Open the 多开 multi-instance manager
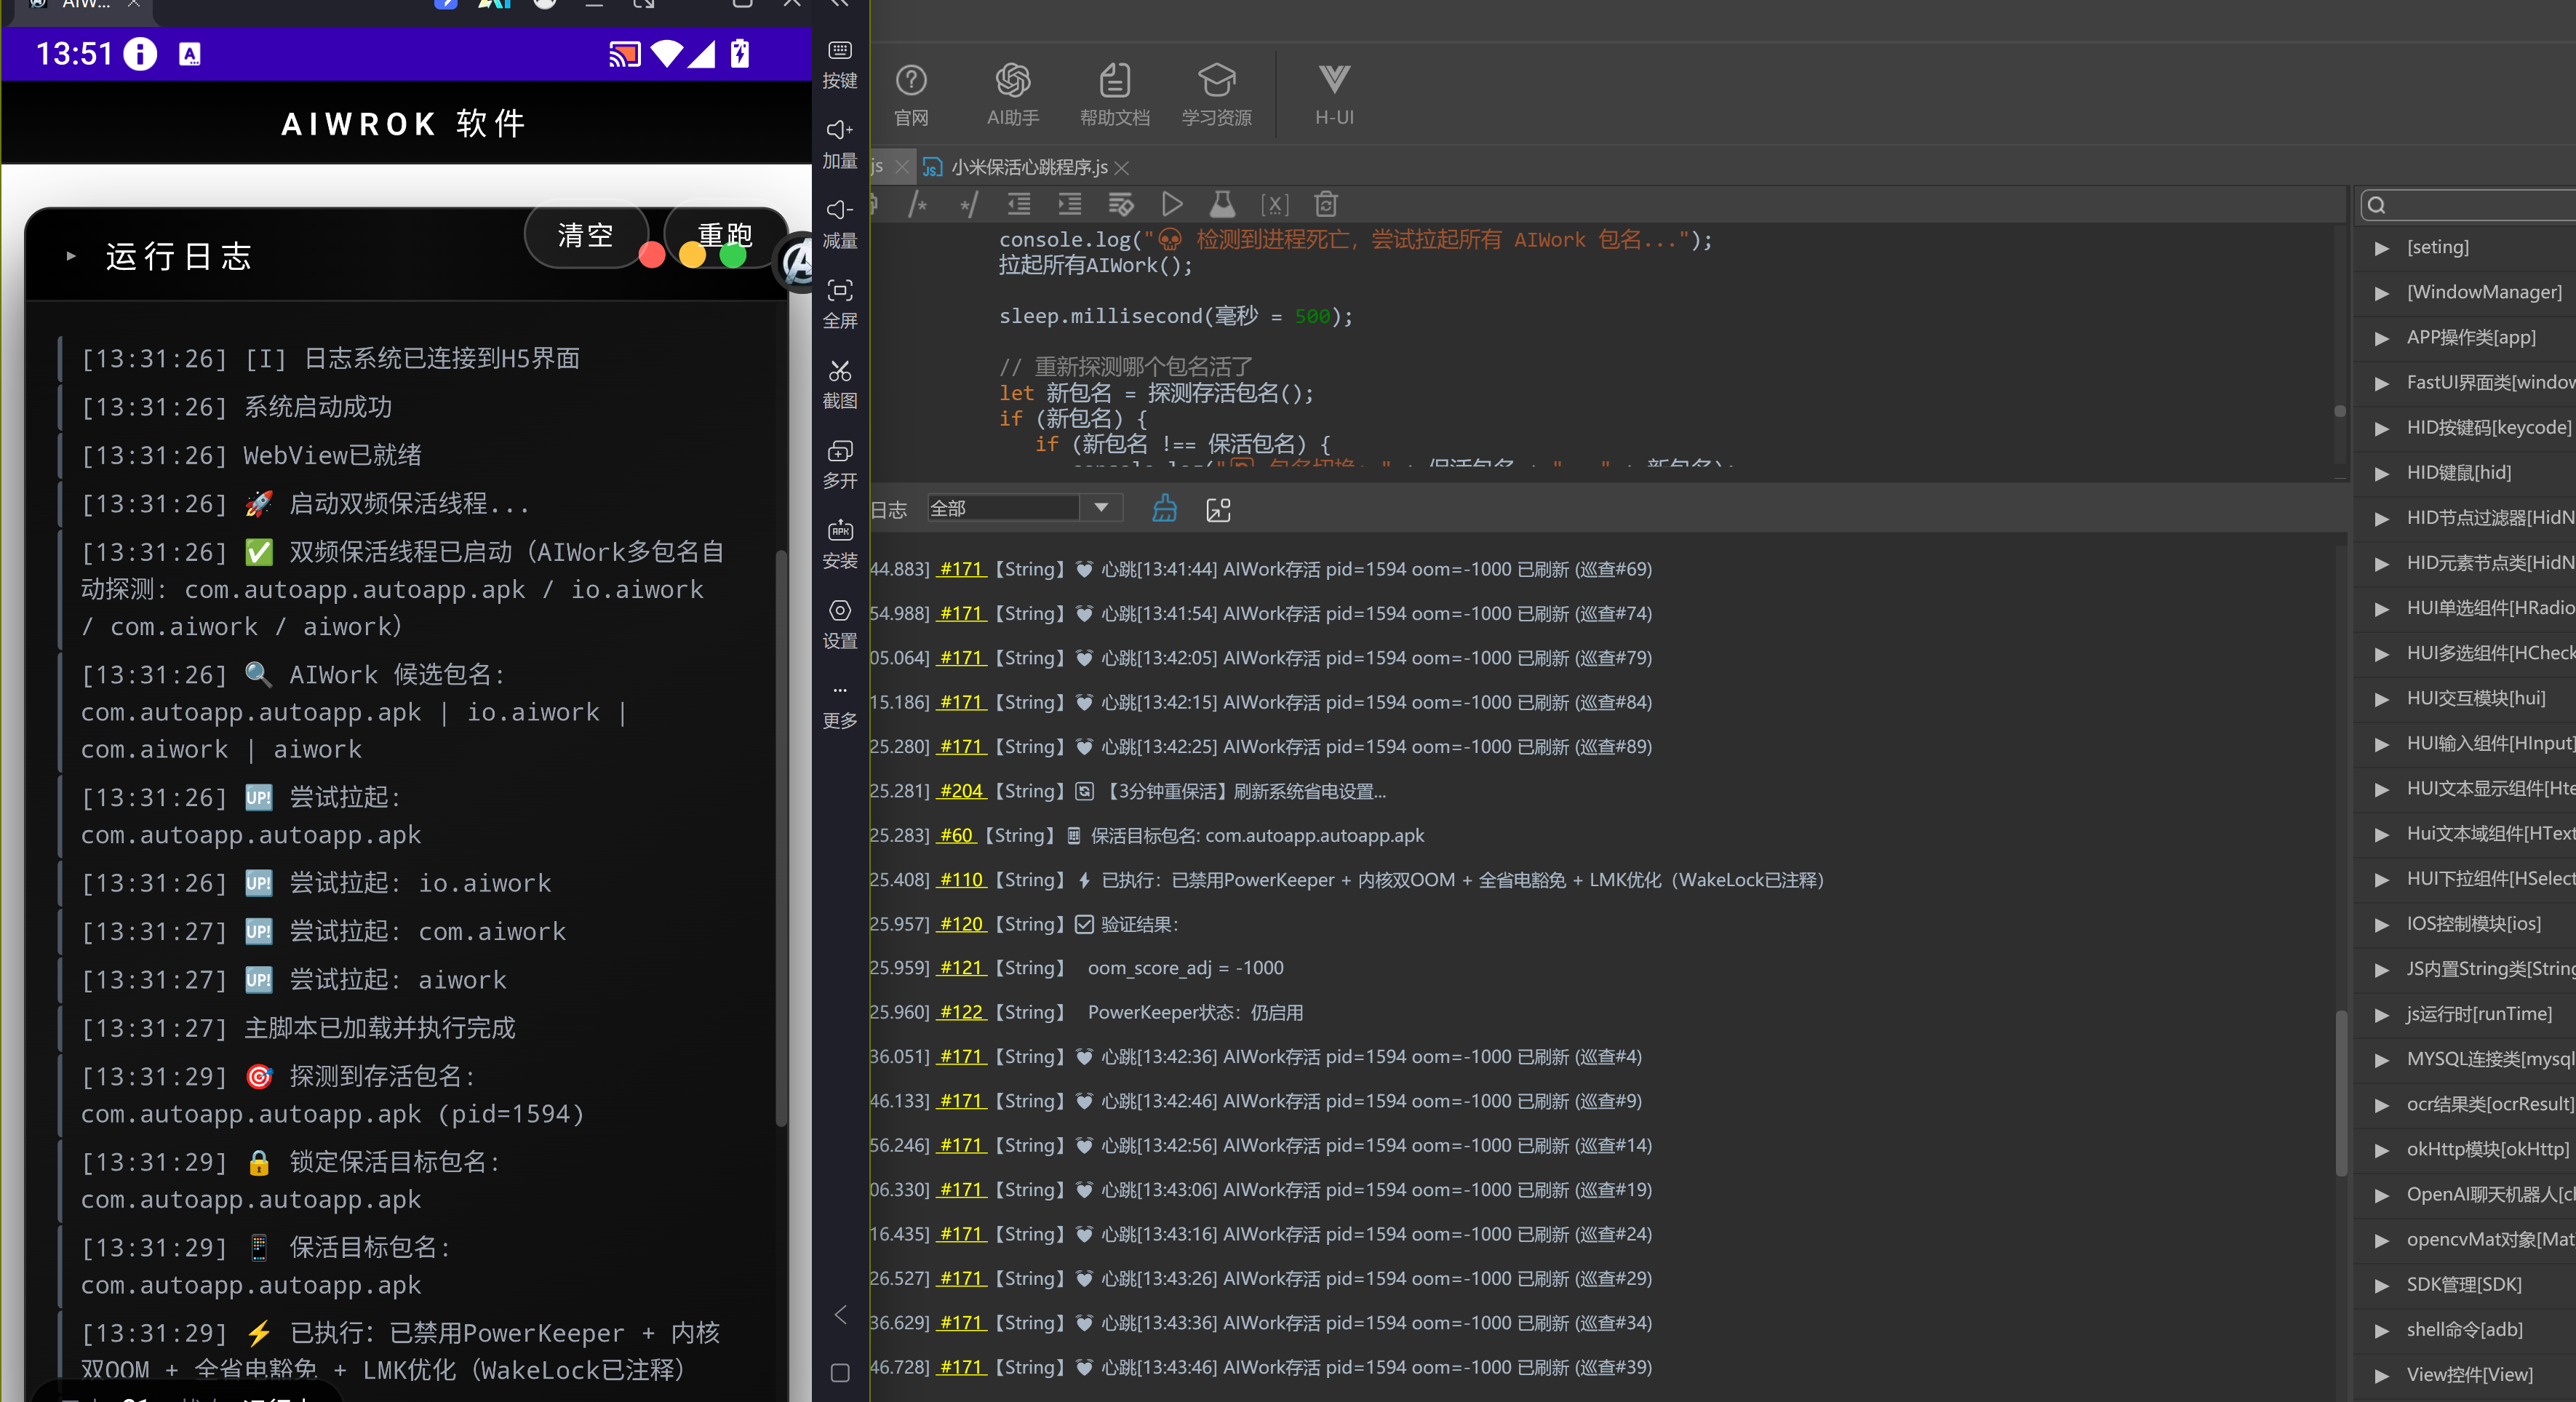The height and width of the screenshot is (1402, 2576). pos(839,464)
